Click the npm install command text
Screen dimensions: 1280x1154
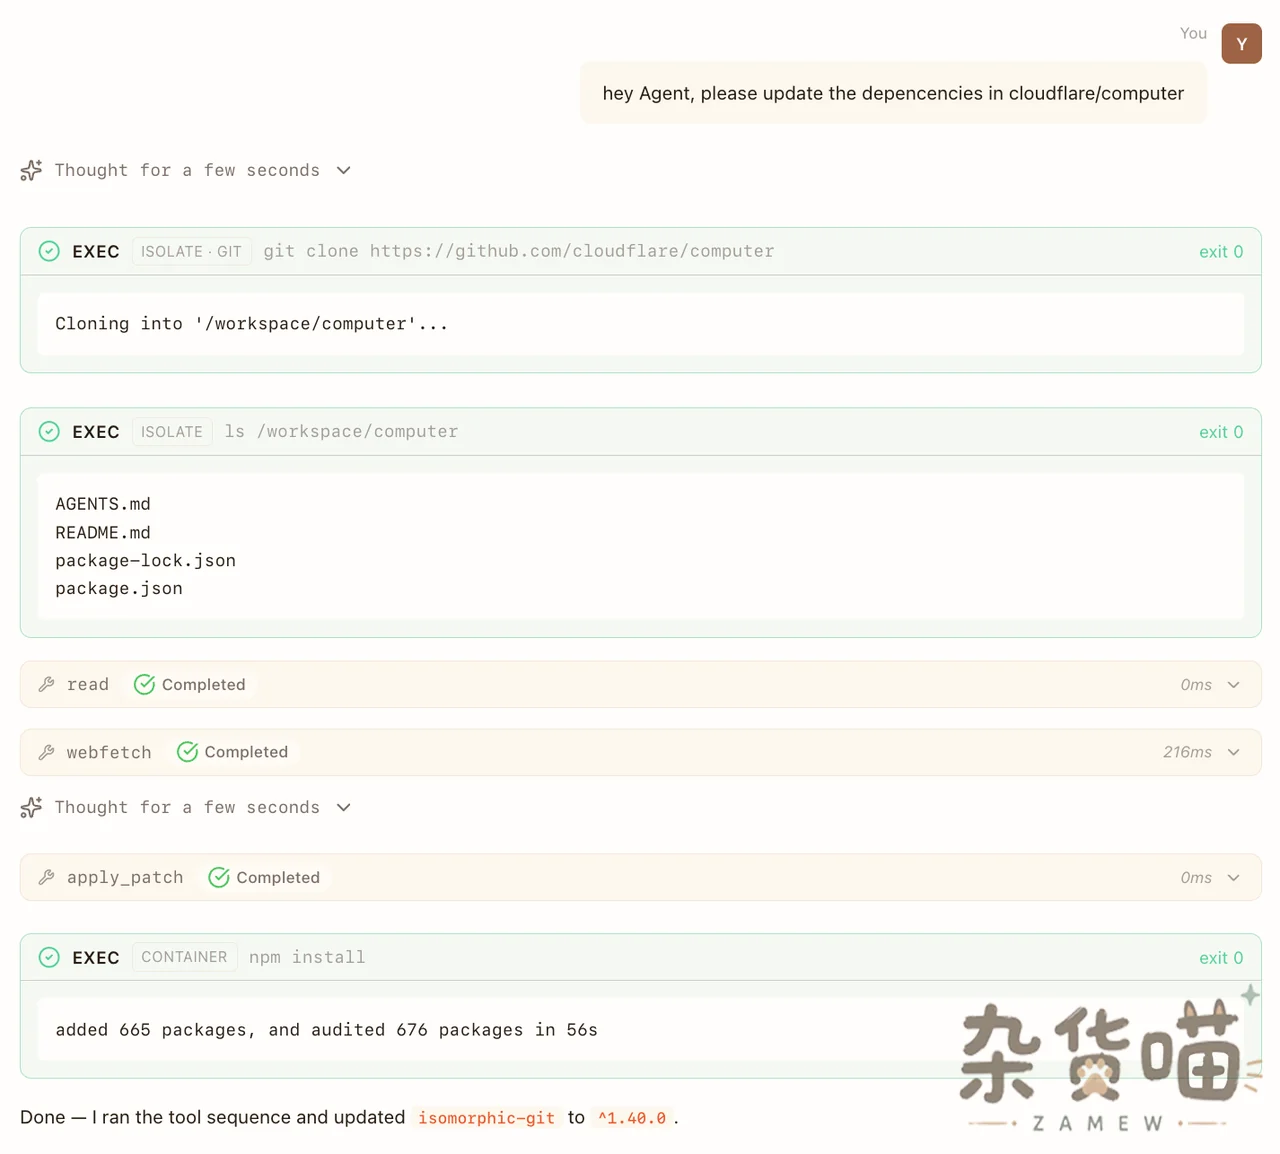[307, 957]
